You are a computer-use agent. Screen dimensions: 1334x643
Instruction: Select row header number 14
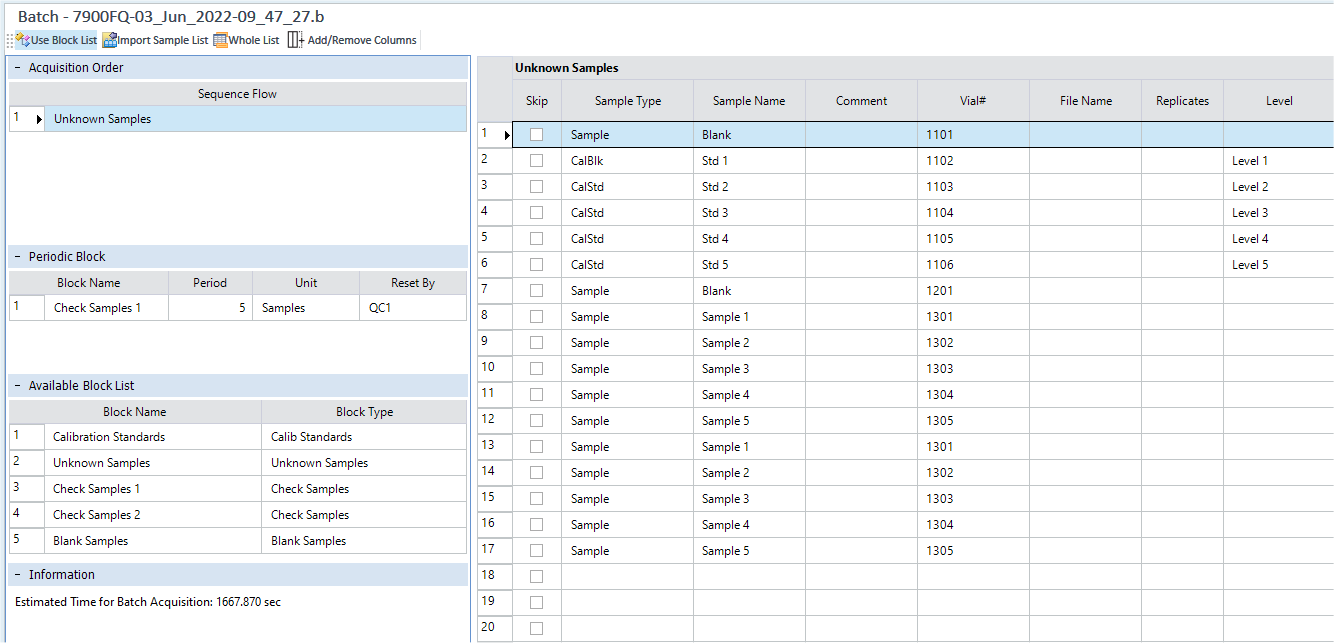pyautogui.click(x=494, y=473)
